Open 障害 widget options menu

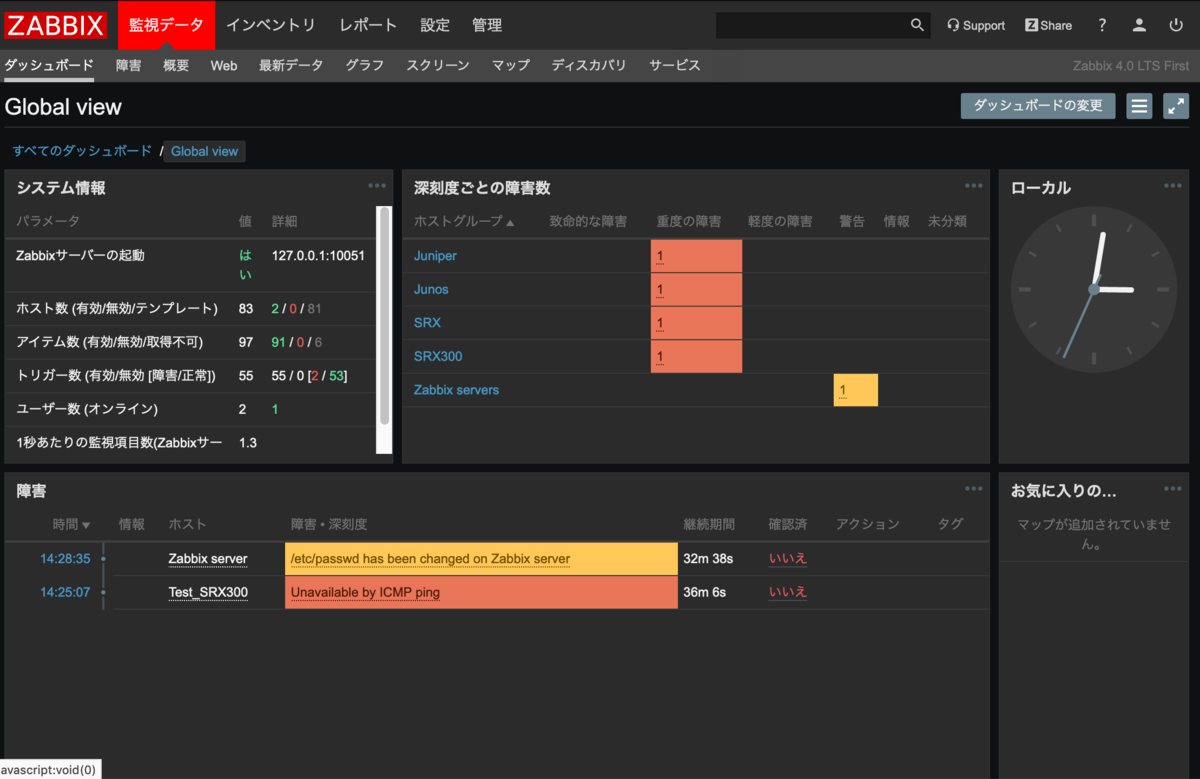(x=974, y=489)
